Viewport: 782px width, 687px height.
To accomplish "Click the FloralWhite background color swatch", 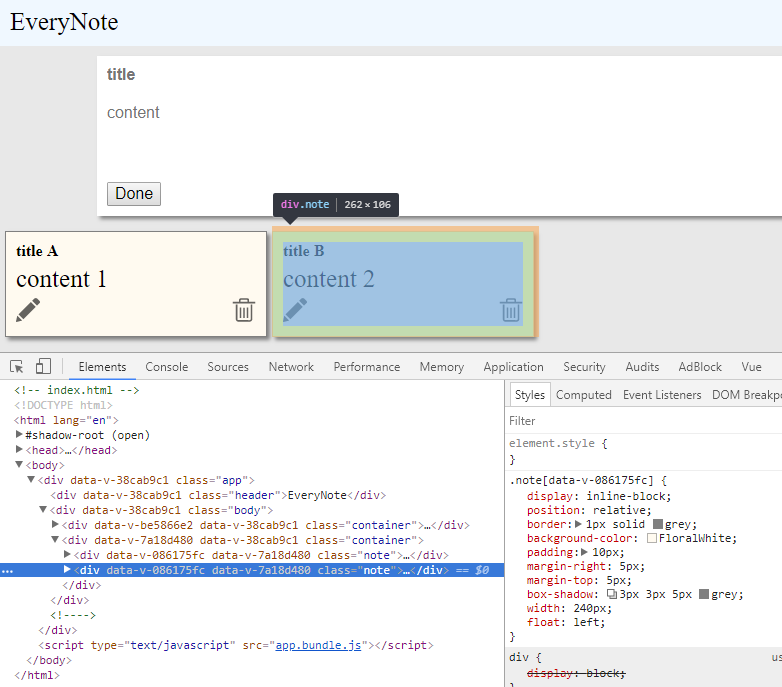I will point(652,538).
